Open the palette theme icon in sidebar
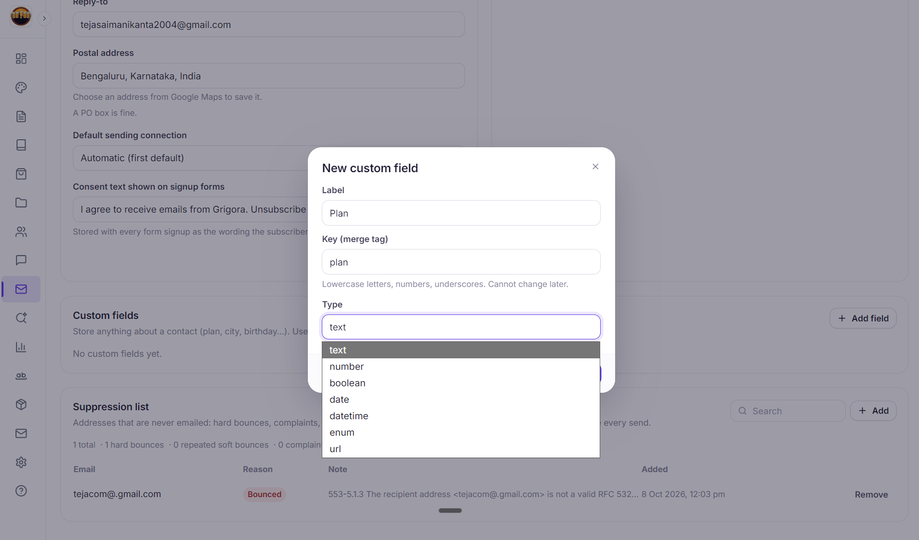Image resolution: width=919 pixels, height=540 pixels. pos(21,87)
